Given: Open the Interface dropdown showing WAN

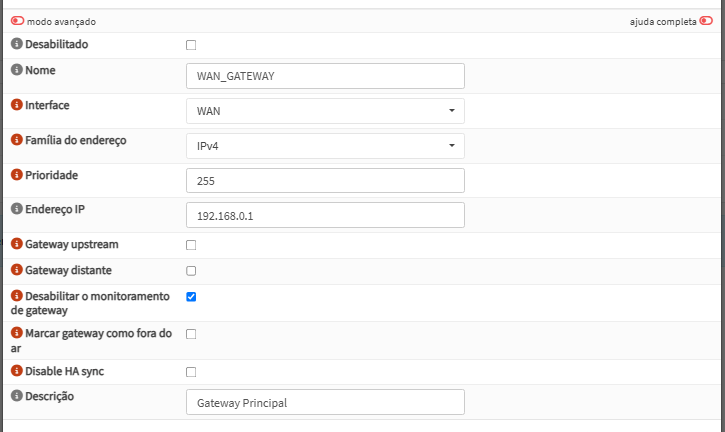Looking at the screenshot, I should click(x=325, y=111).
